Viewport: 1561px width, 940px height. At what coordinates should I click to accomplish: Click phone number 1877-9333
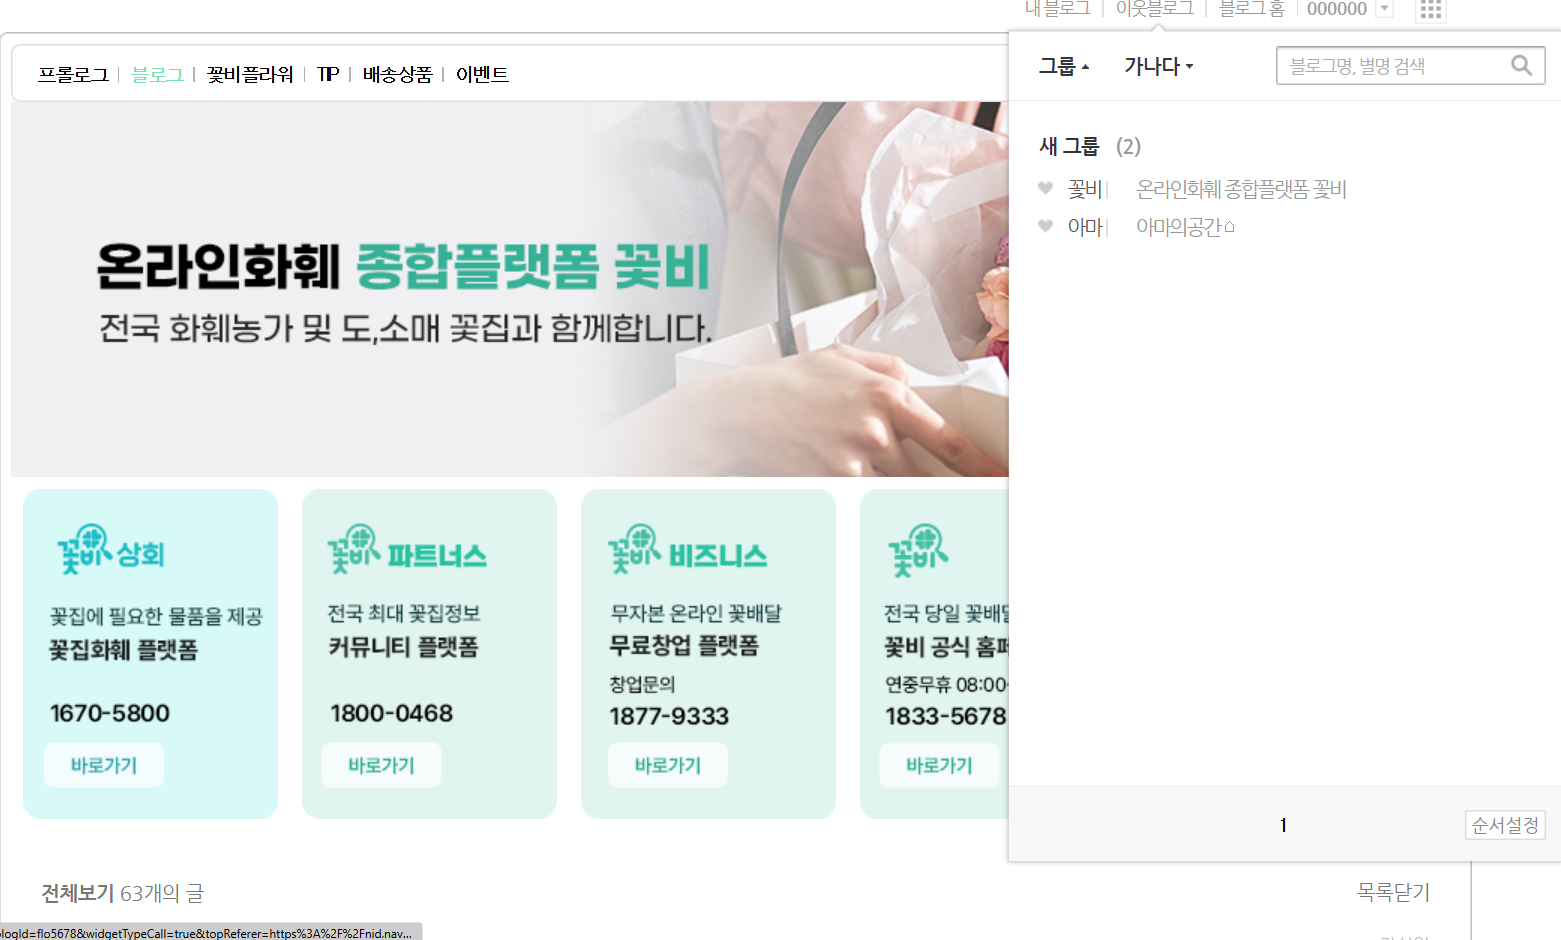tap(669, 716)
